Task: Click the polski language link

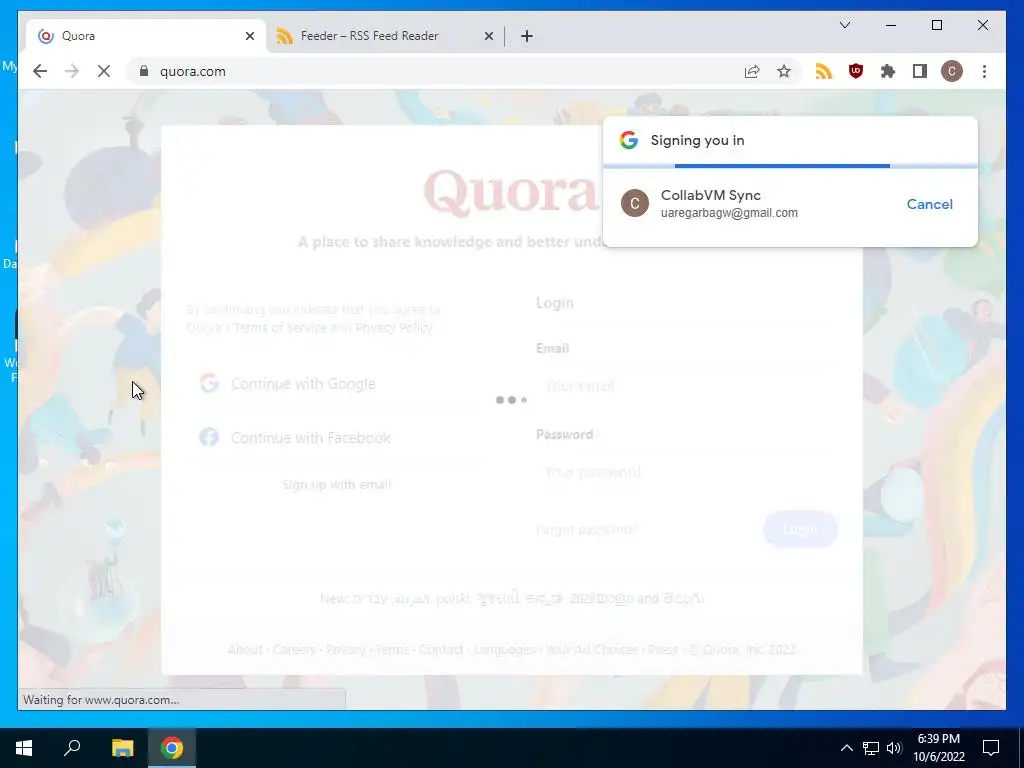Action: point(452,598)
